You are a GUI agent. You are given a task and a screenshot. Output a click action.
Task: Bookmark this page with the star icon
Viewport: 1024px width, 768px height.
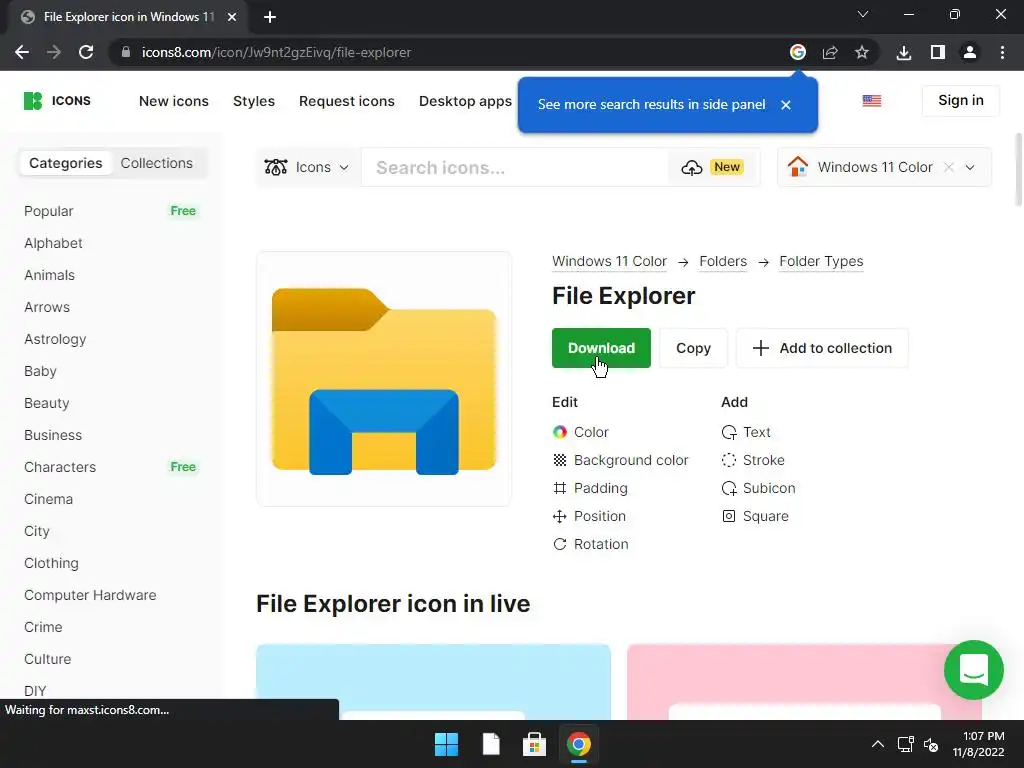click(x=861, y=52)
